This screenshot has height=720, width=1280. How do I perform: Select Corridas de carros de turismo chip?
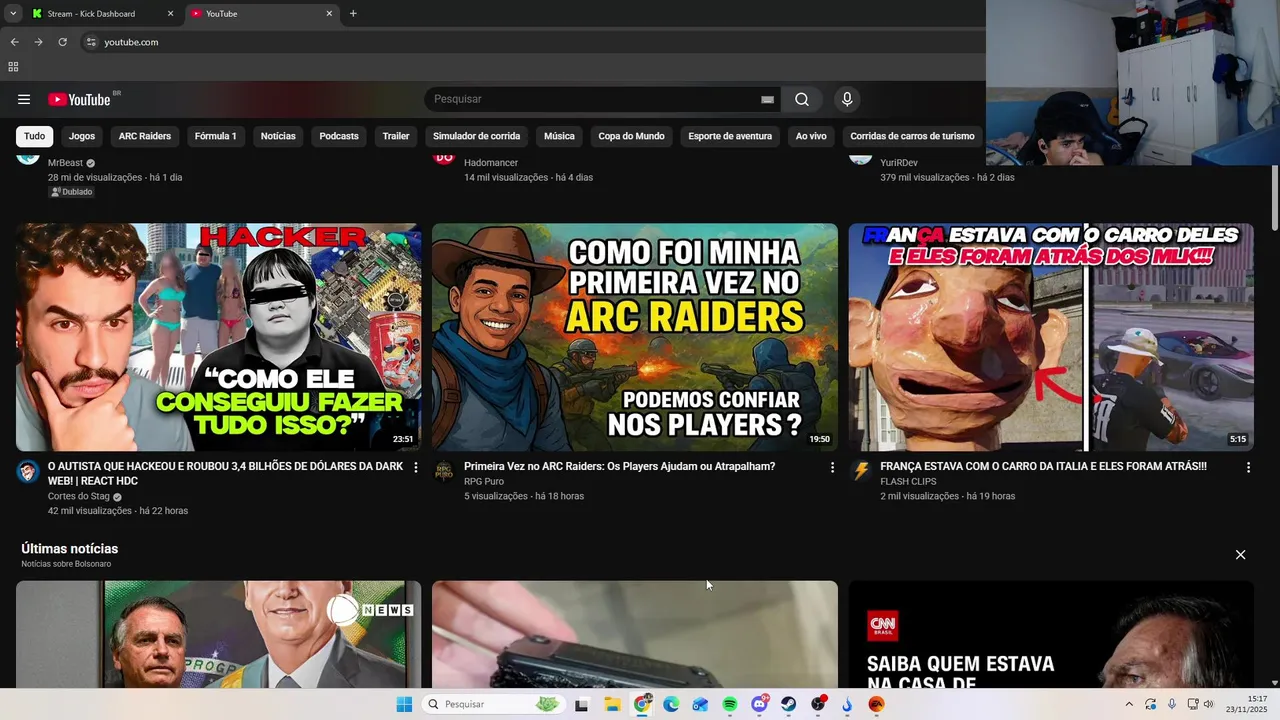coord(912,136)
